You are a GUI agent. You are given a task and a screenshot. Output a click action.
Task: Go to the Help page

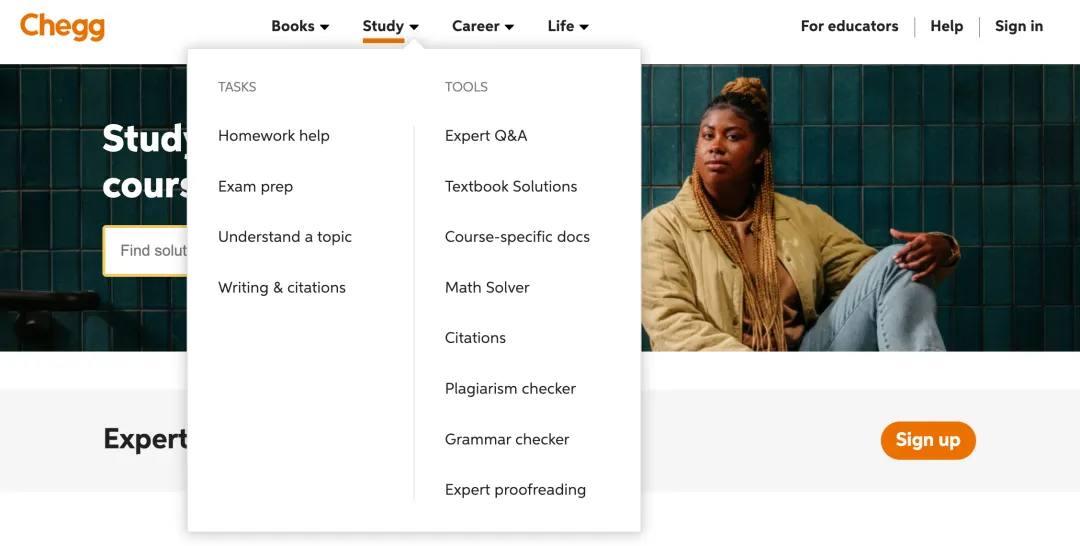[946, 26]
